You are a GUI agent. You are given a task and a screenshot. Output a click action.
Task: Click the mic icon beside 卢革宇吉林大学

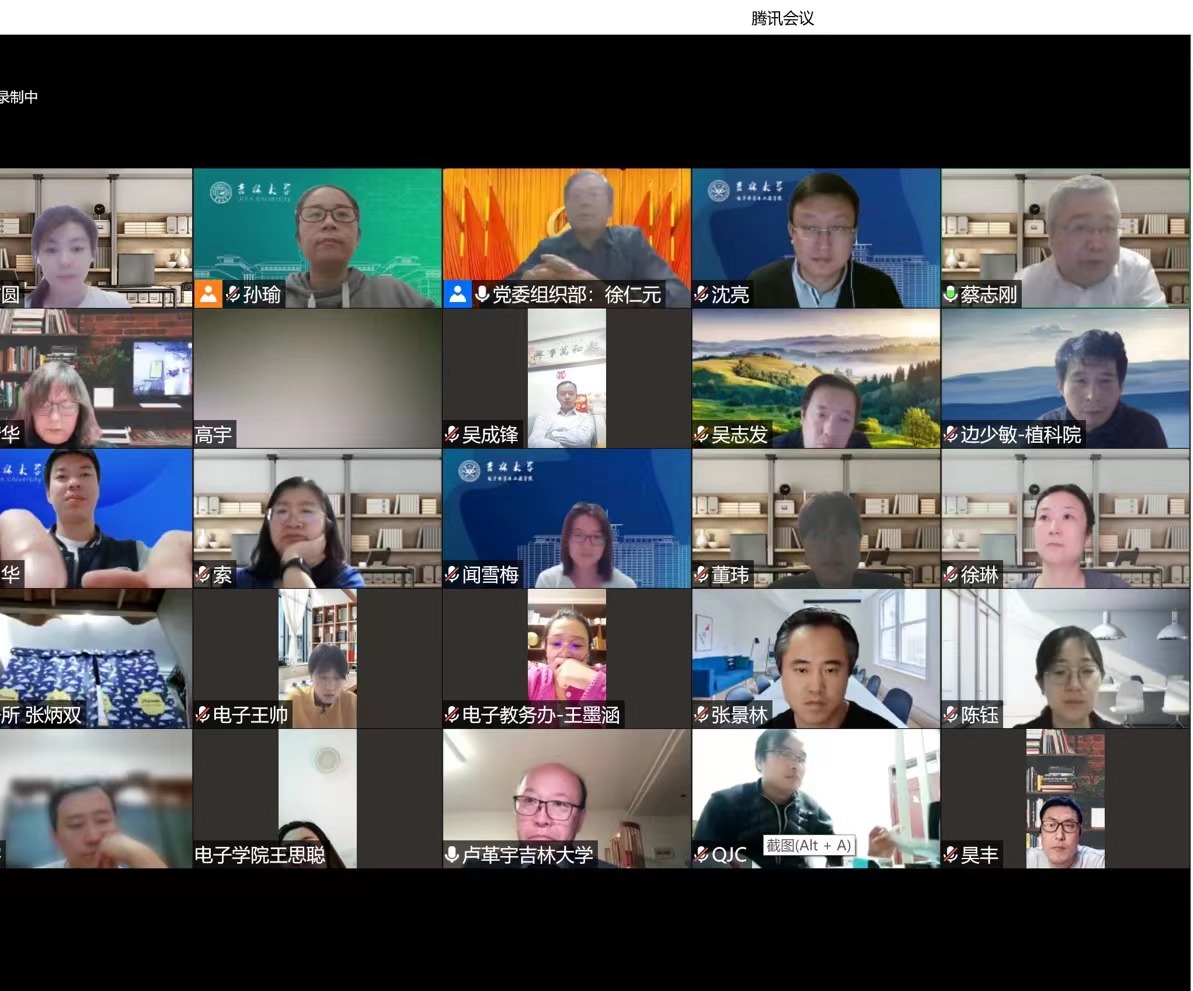(x=452, y=855)
